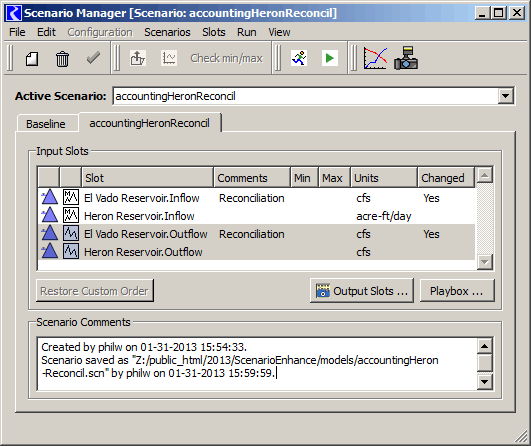Select the Heron Reservoir.Outflow row
The image size is (531, 446).
(x=257, y=252)
